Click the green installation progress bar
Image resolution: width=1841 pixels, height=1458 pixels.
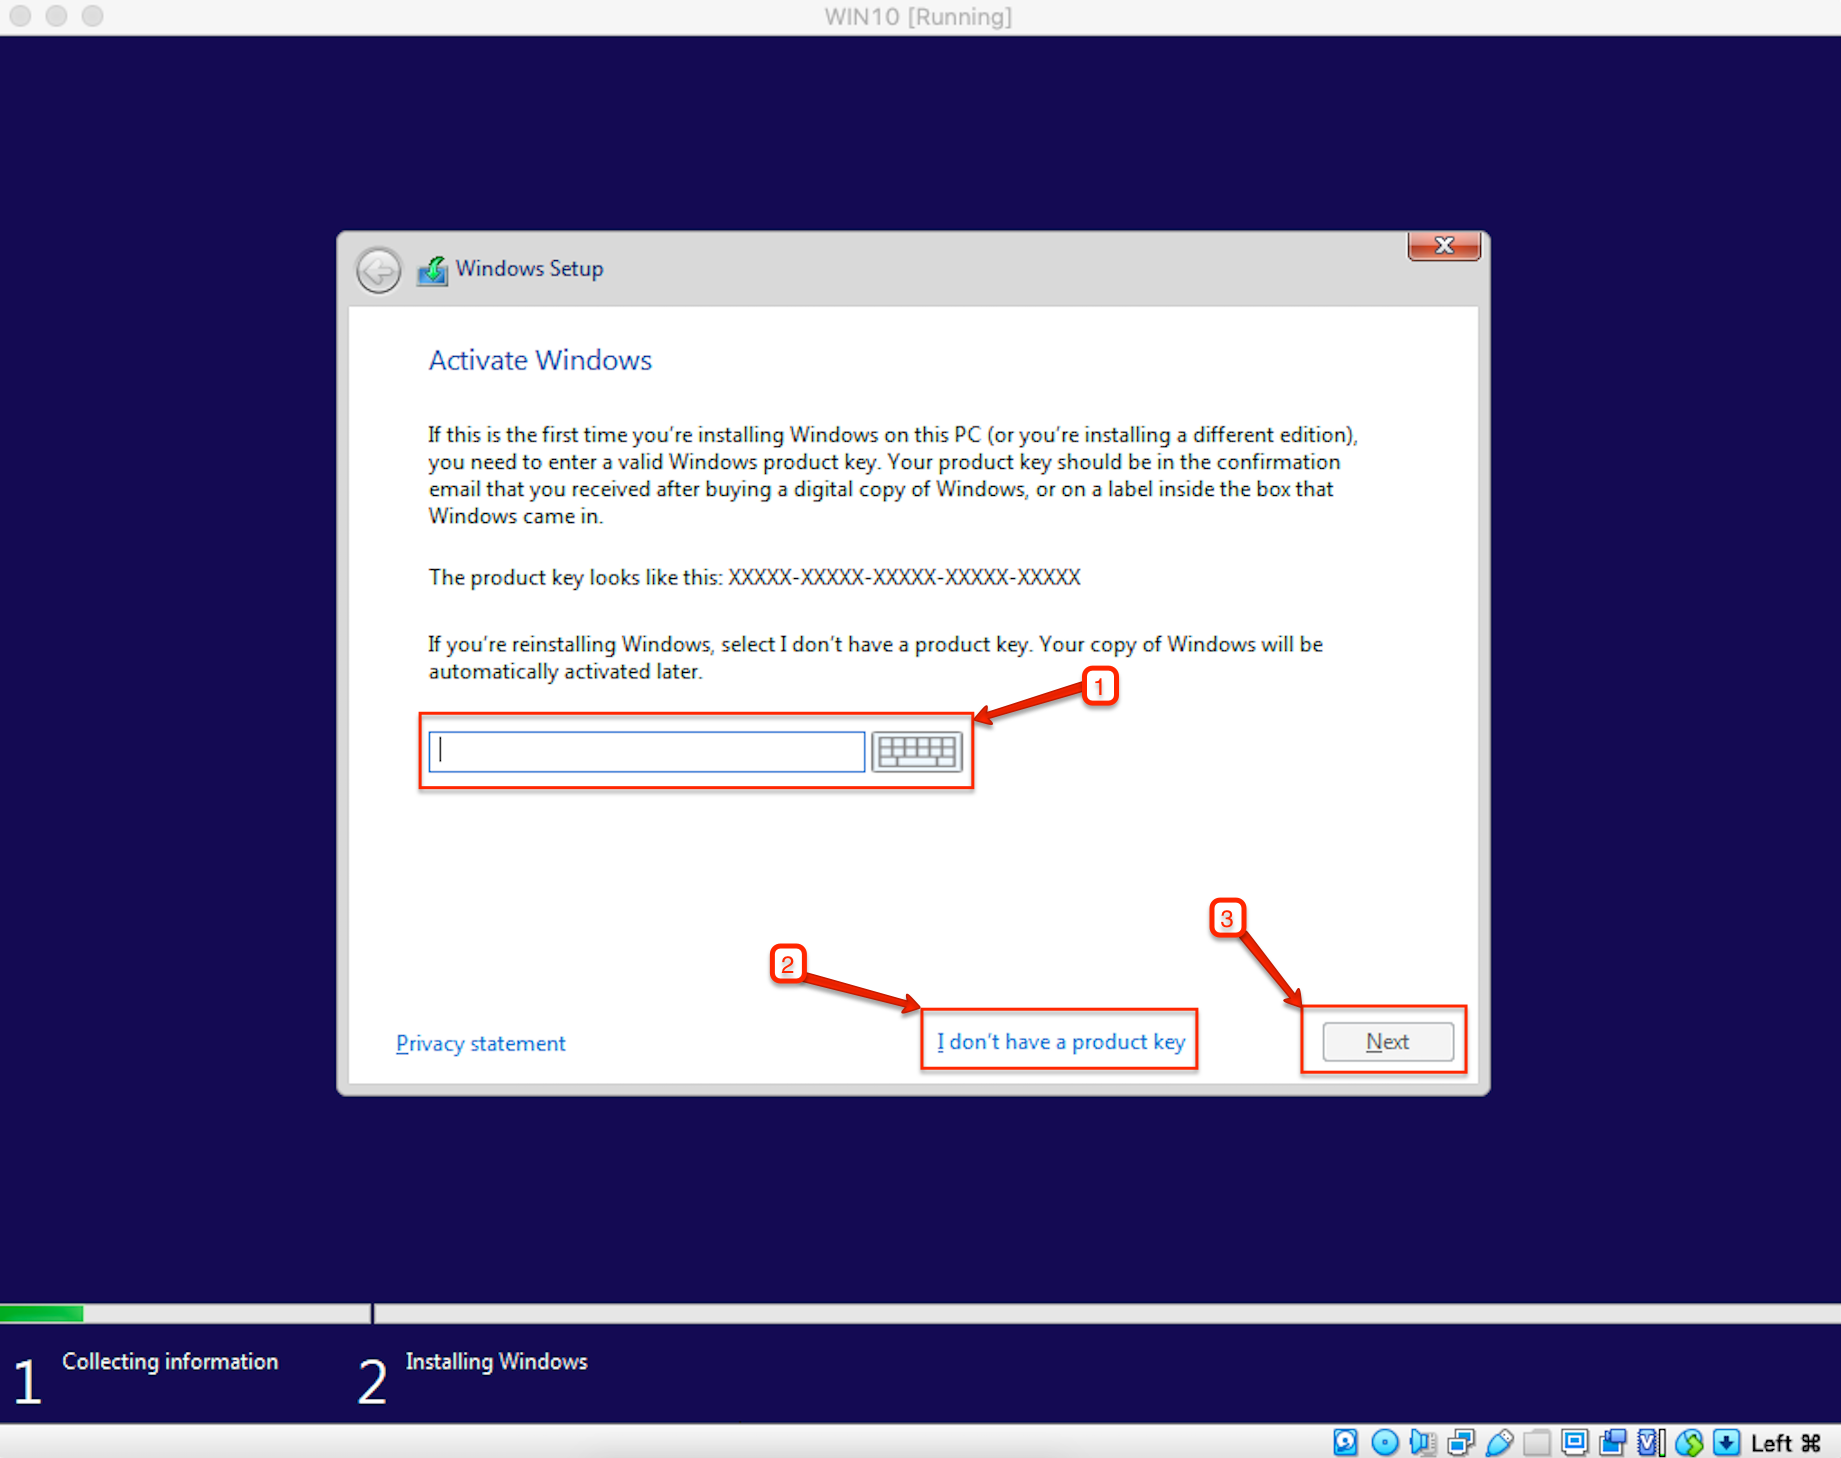[41, 1313]
